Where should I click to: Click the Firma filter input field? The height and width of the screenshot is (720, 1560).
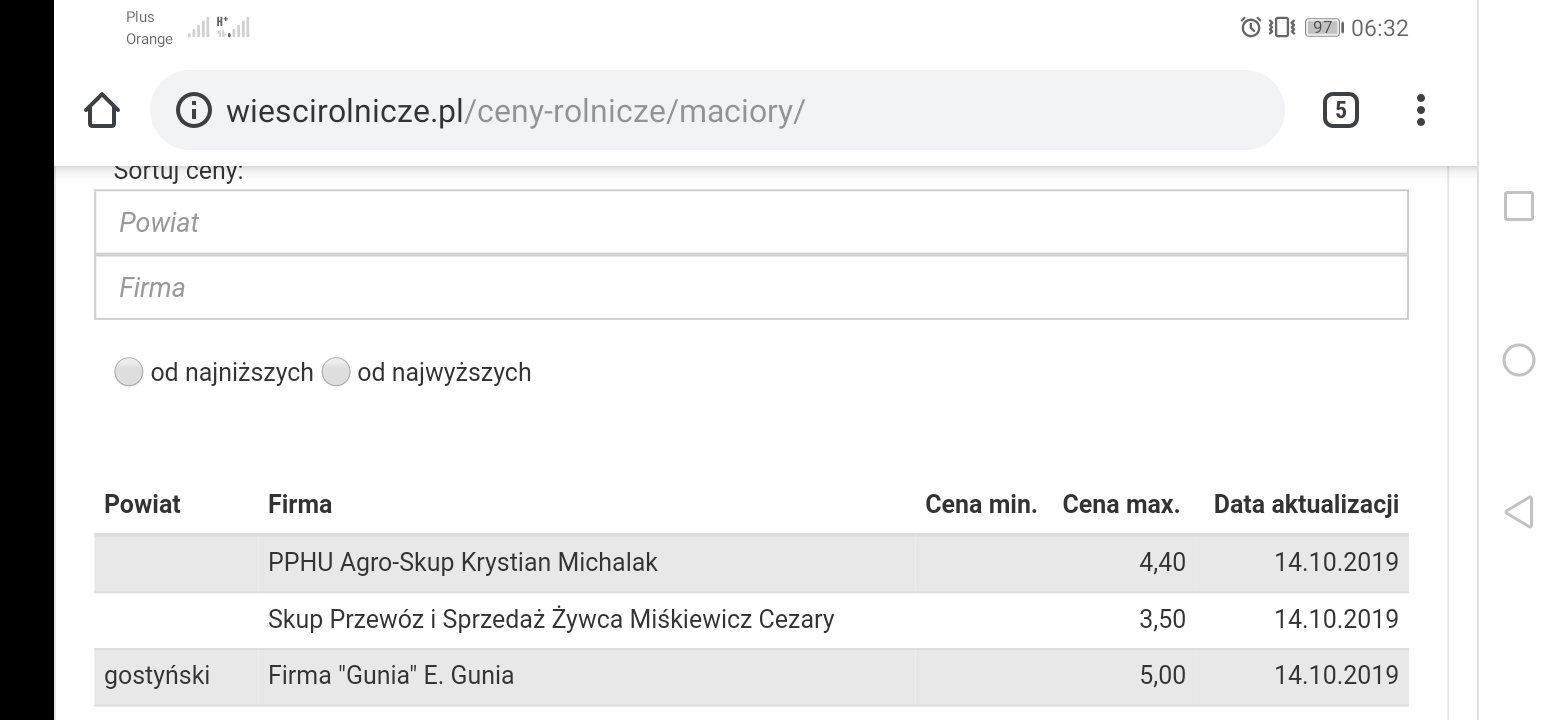pyautogui.click(x=751, y=288)
